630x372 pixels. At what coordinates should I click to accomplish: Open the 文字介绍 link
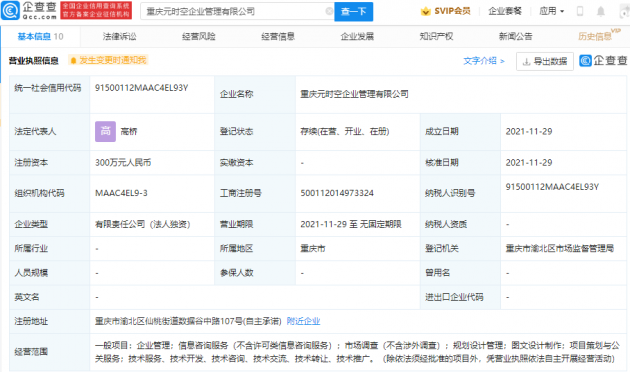point(484,61)
